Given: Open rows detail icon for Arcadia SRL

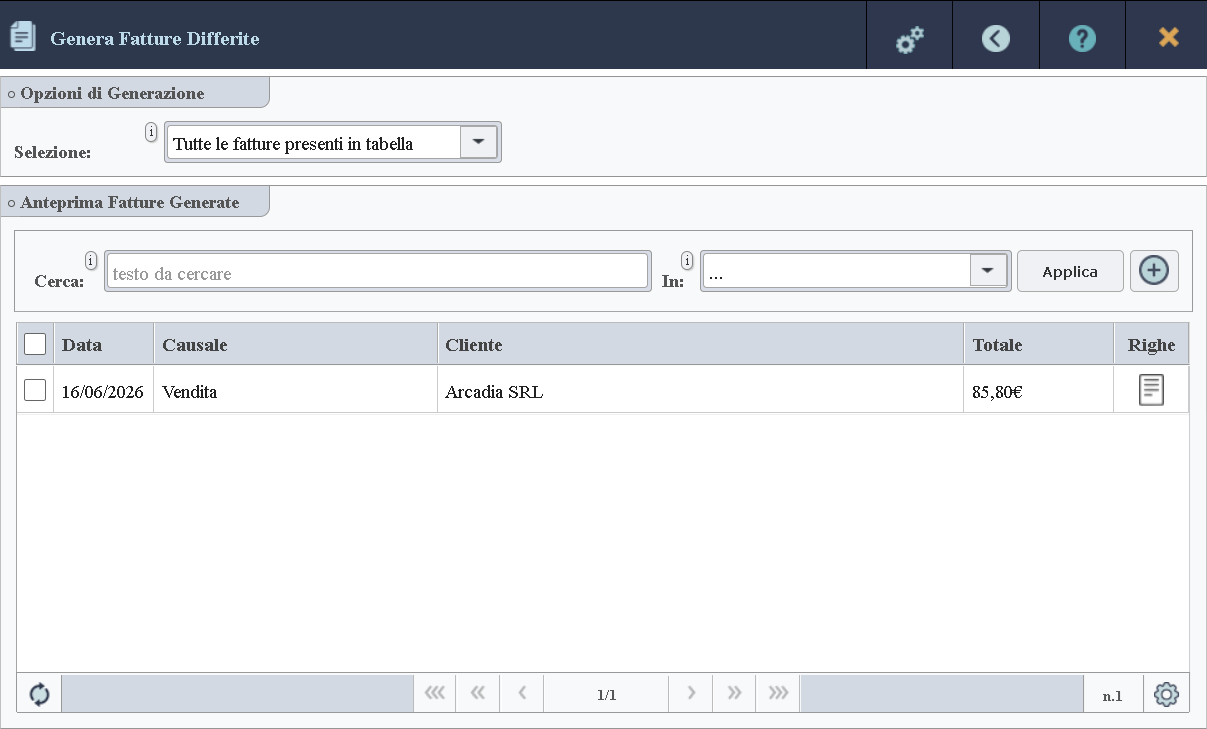Looking at the screenshot, I should (x=1151, y=389).
